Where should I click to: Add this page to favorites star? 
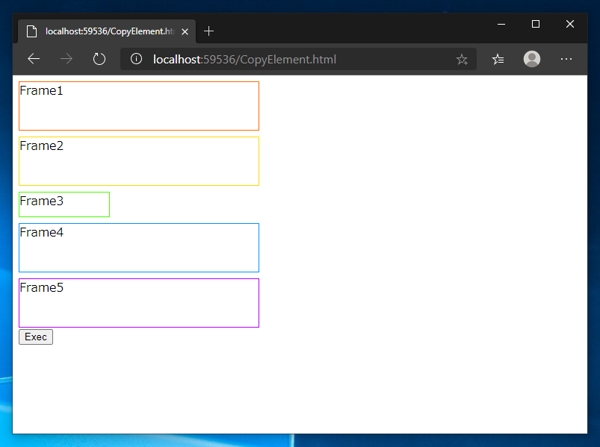(x=462, y=59)
